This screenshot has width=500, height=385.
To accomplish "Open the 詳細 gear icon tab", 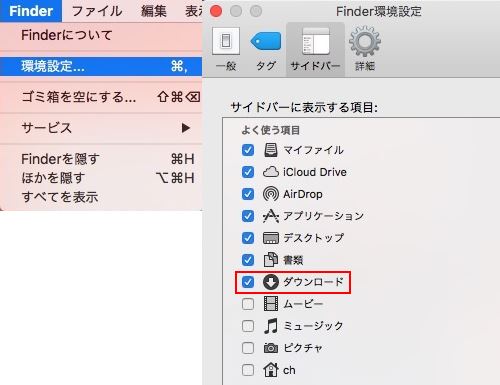I will pos(365,41).
